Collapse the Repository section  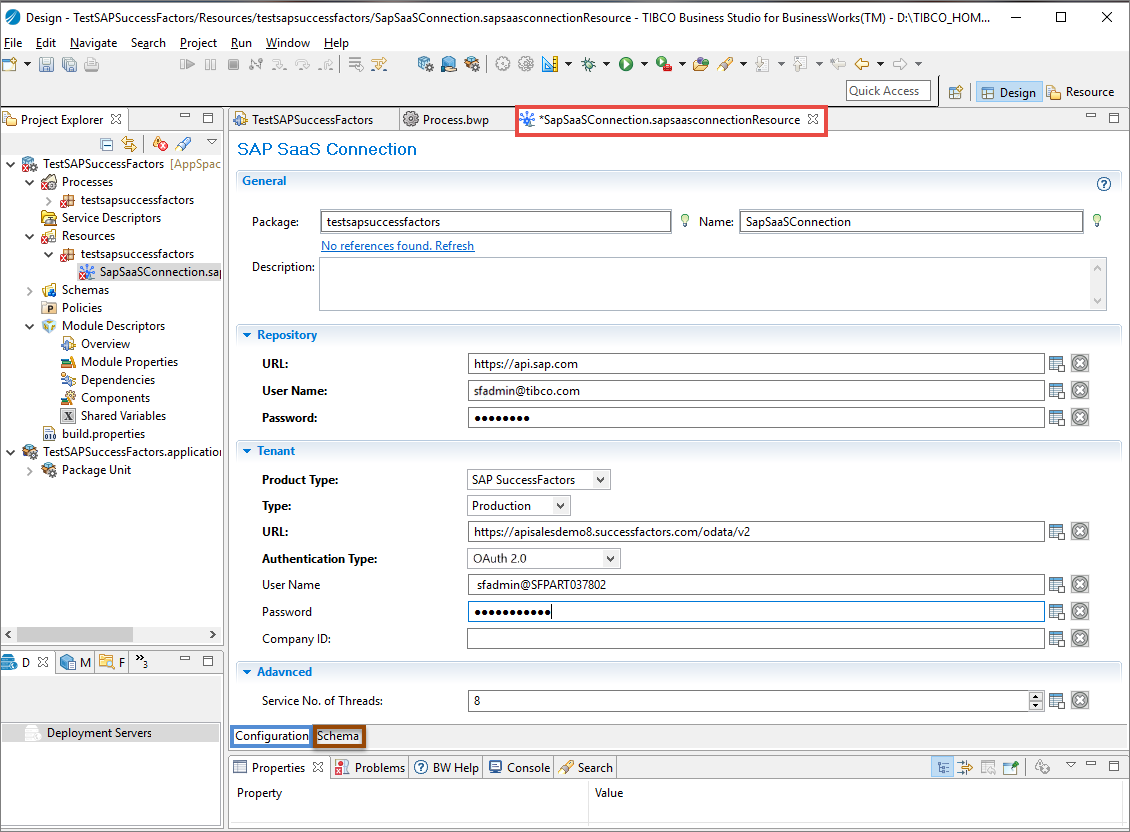(x=247, y=335)
